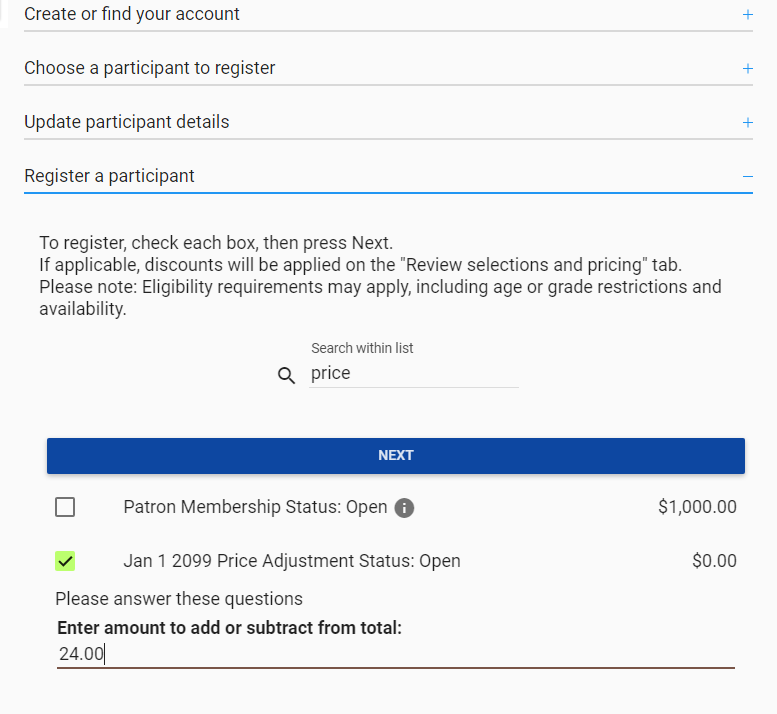
Task: Click the plus icon for Create or find your account
Action: (748, 14)
